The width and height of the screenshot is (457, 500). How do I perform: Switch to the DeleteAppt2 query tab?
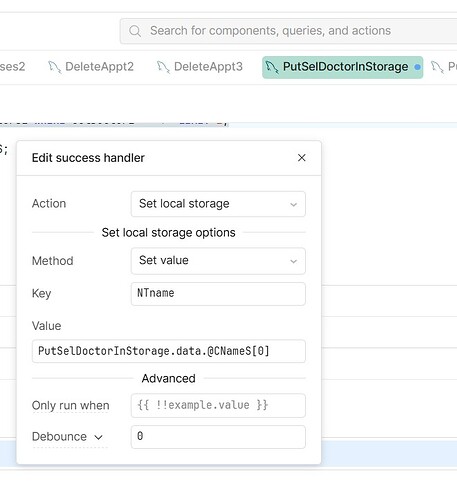pos(91,67)
